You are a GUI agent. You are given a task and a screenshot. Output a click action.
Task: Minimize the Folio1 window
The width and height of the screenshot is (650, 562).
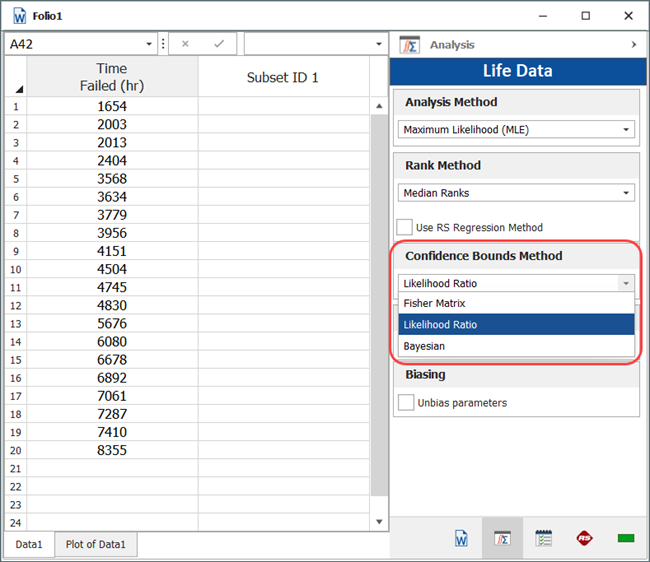tap(543, 16)
